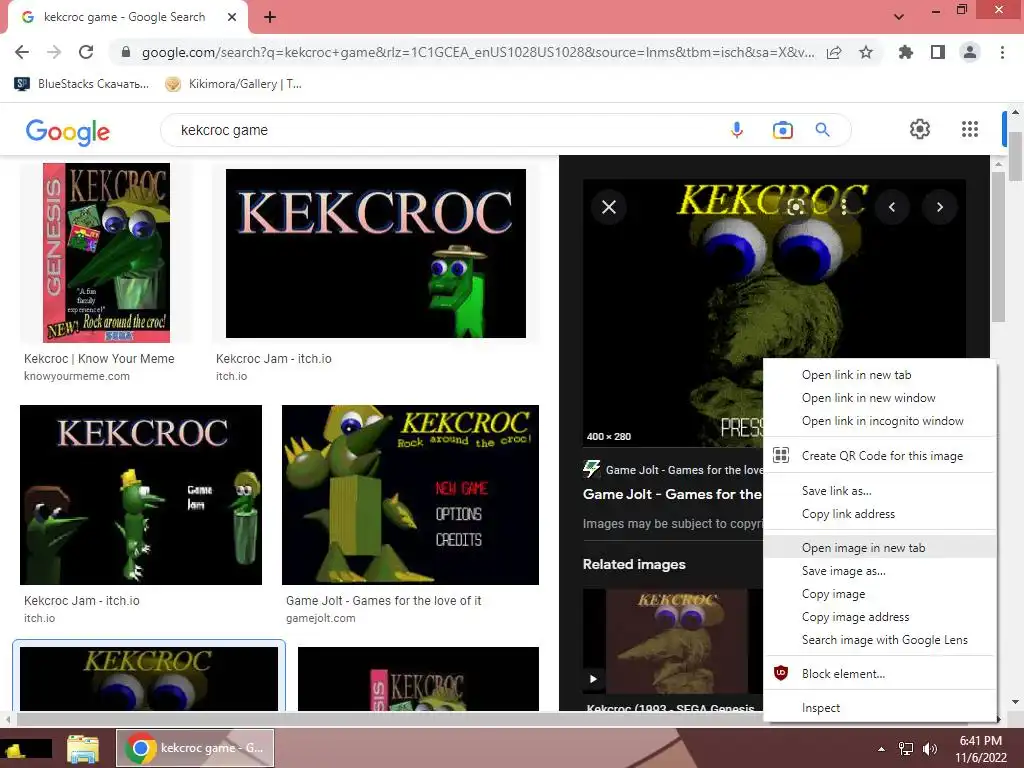Open BlueStacks bookmark
Image resolution: width=1024 pixels, height=768 pixels.
[82, 84]
